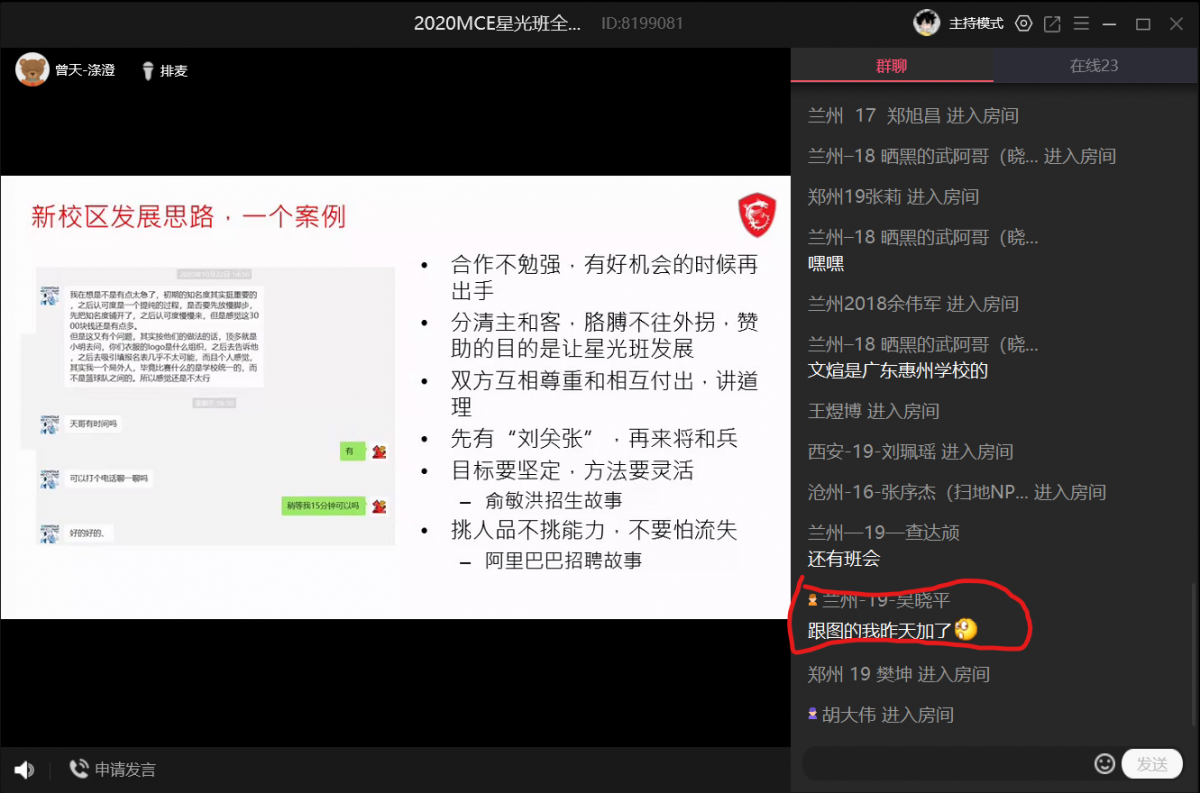
Task: Click the slide title 新校区发展思路，一个案例
Action: pos(189,216)
